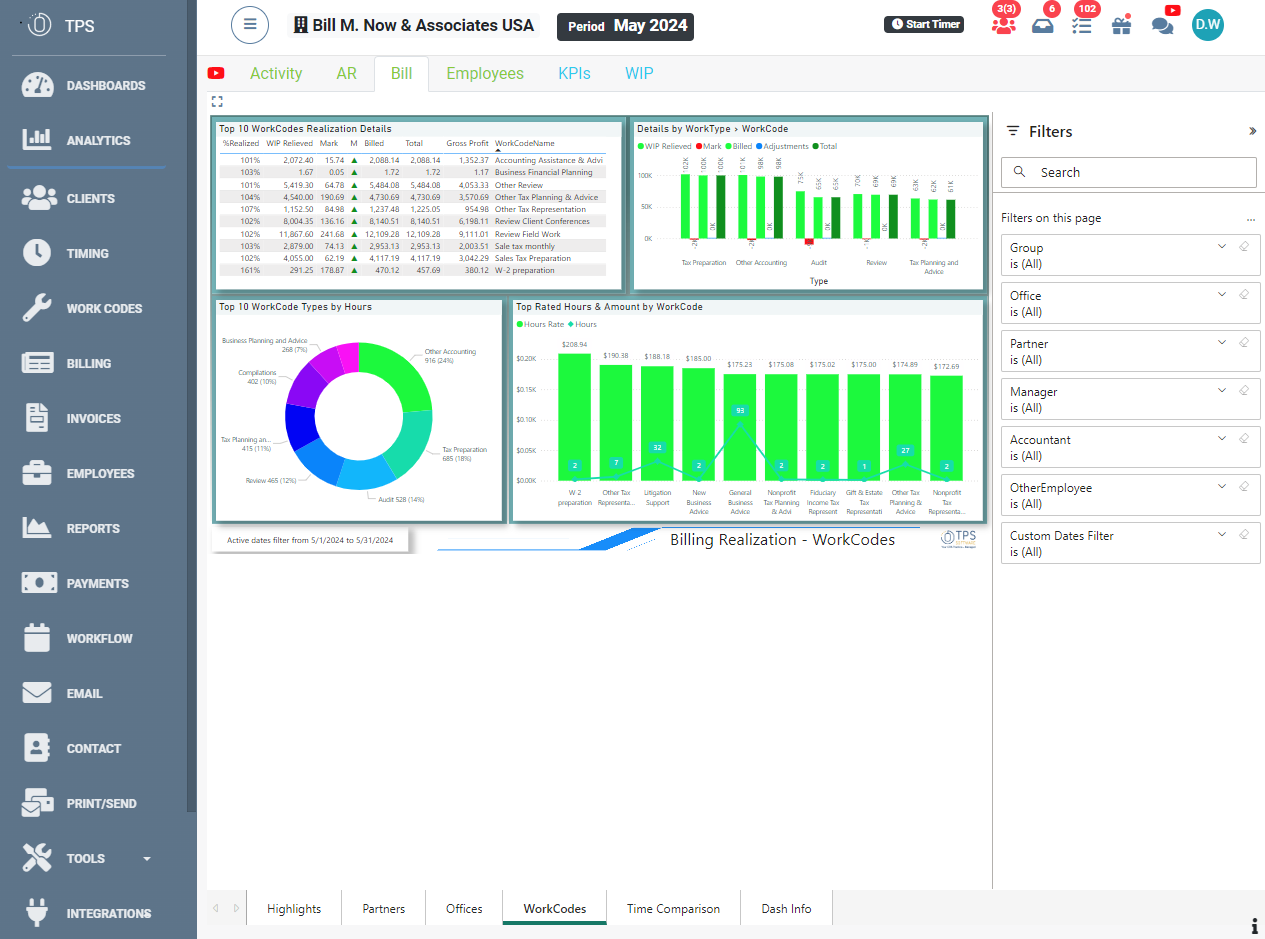Screen dimensions: 1265x939
Task: Switch to the WIP tab
Action: [x=639, y=73]
